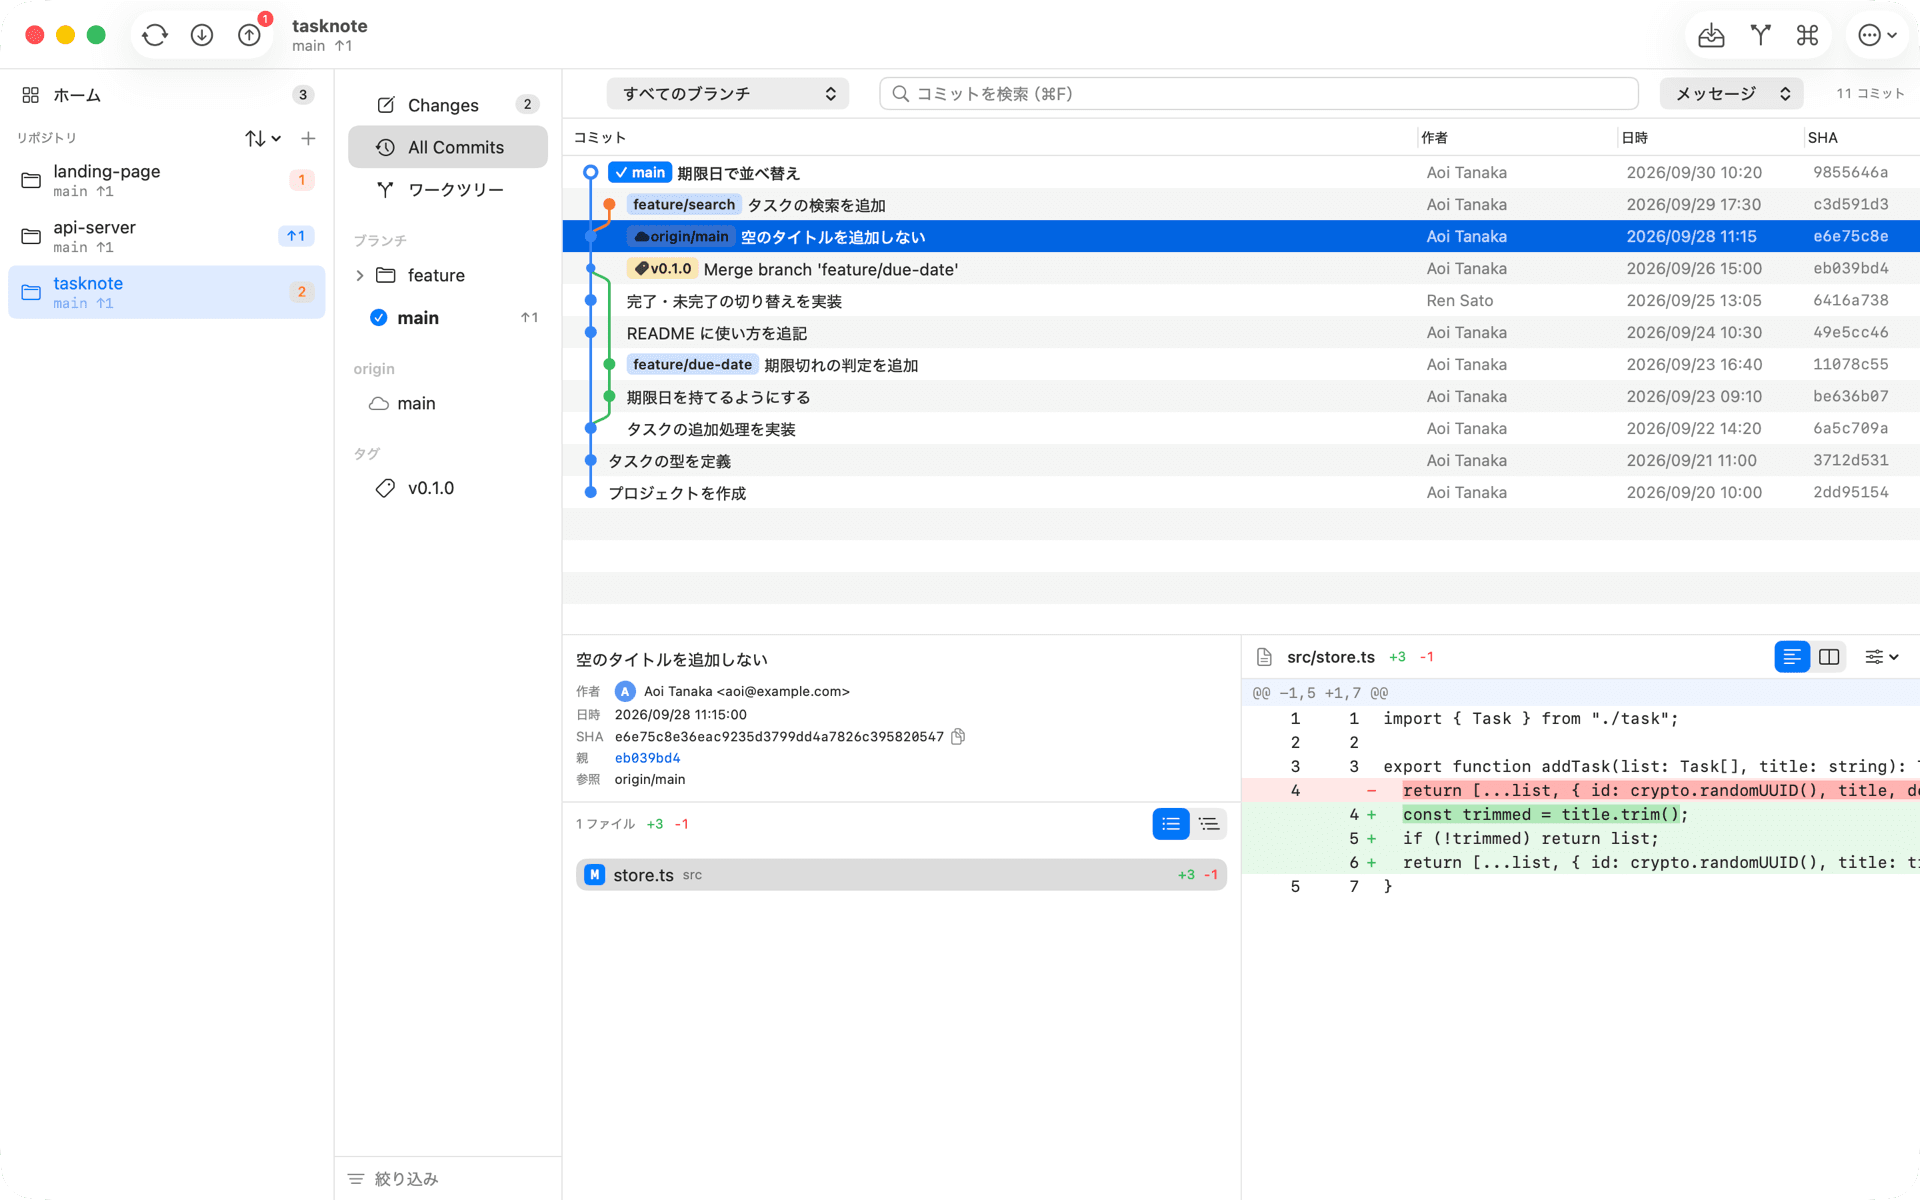Screen dimensions: 1920x1200
Task: Click the command palette icon
Action: click(x=1807, y=35)
